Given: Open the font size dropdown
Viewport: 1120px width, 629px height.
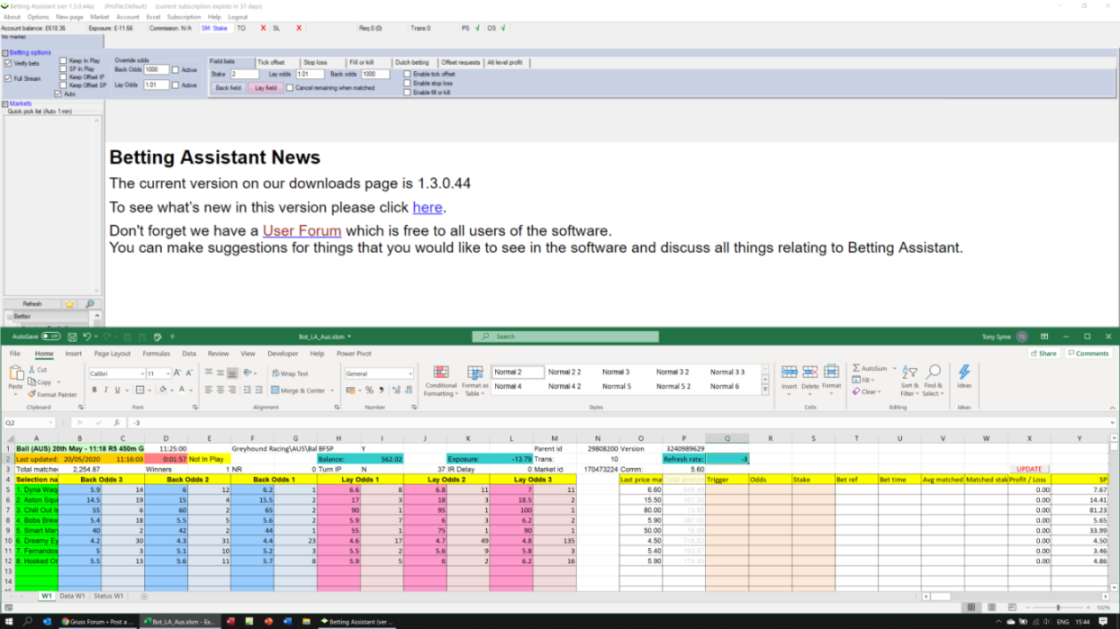Looking at the screenshot, I should point(168,373).
